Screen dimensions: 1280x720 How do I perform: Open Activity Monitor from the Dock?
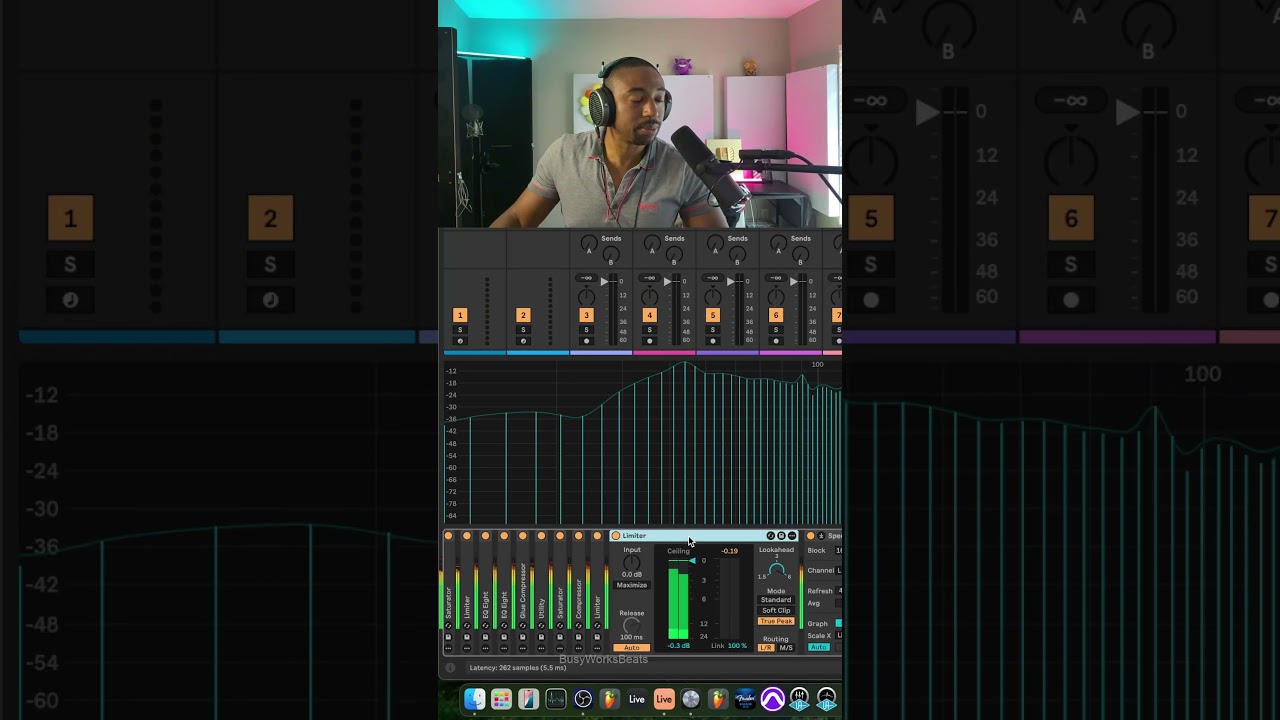(556, 700)
